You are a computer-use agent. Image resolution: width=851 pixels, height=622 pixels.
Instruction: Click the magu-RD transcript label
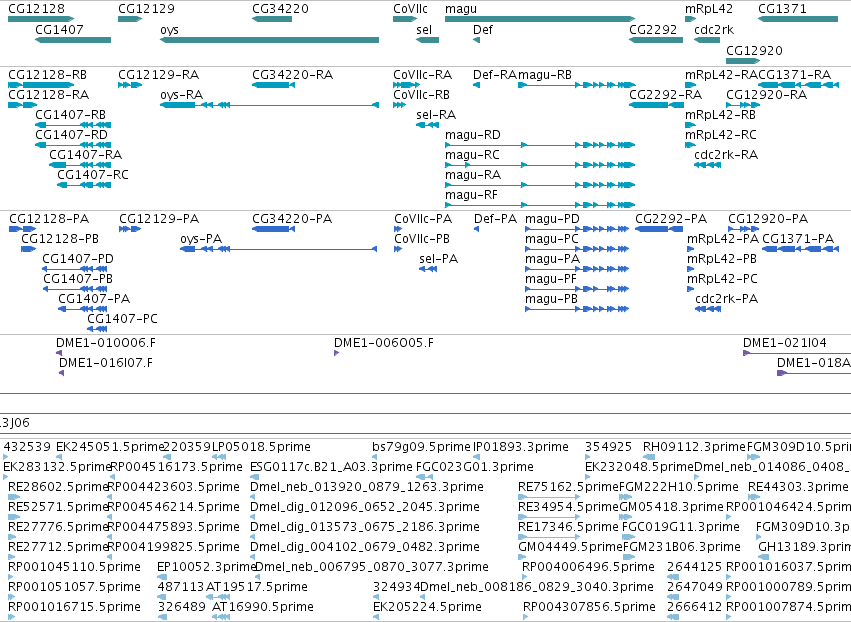(473, 134)
